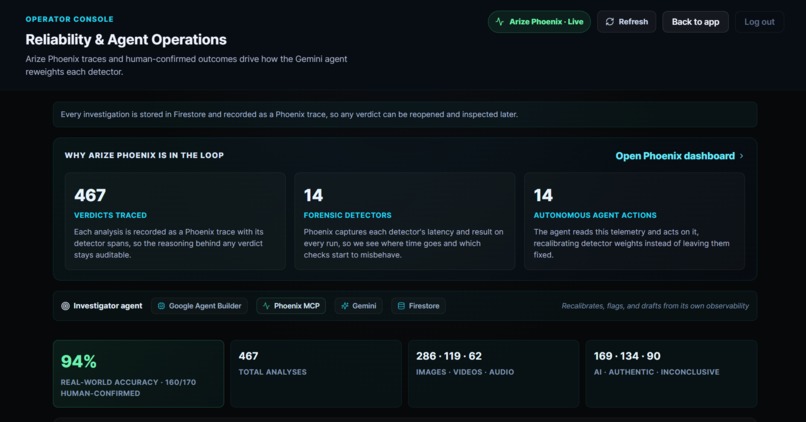Click the 94% real-world accuracy value
The image size is (806, 422).
point(79,361)
